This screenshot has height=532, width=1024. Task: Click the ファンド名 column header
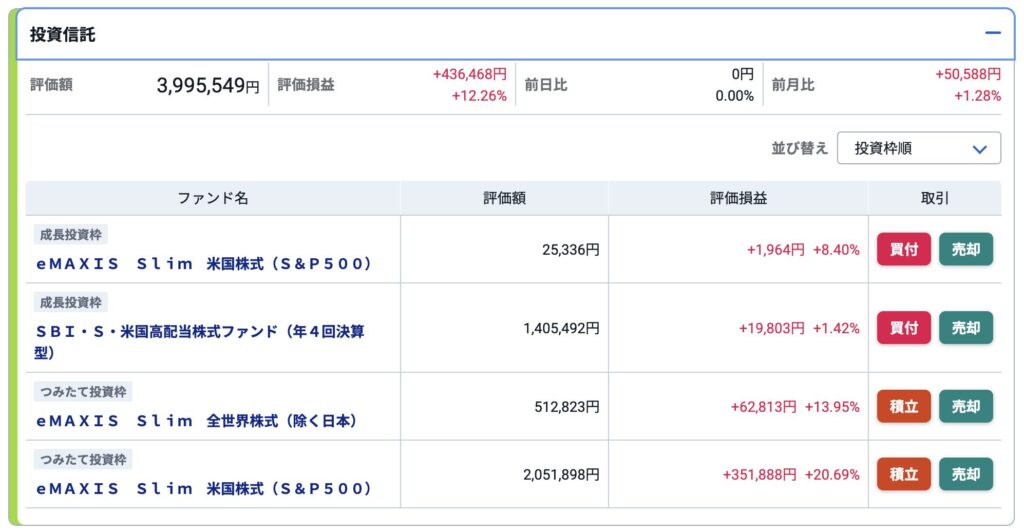pos(213,198)
